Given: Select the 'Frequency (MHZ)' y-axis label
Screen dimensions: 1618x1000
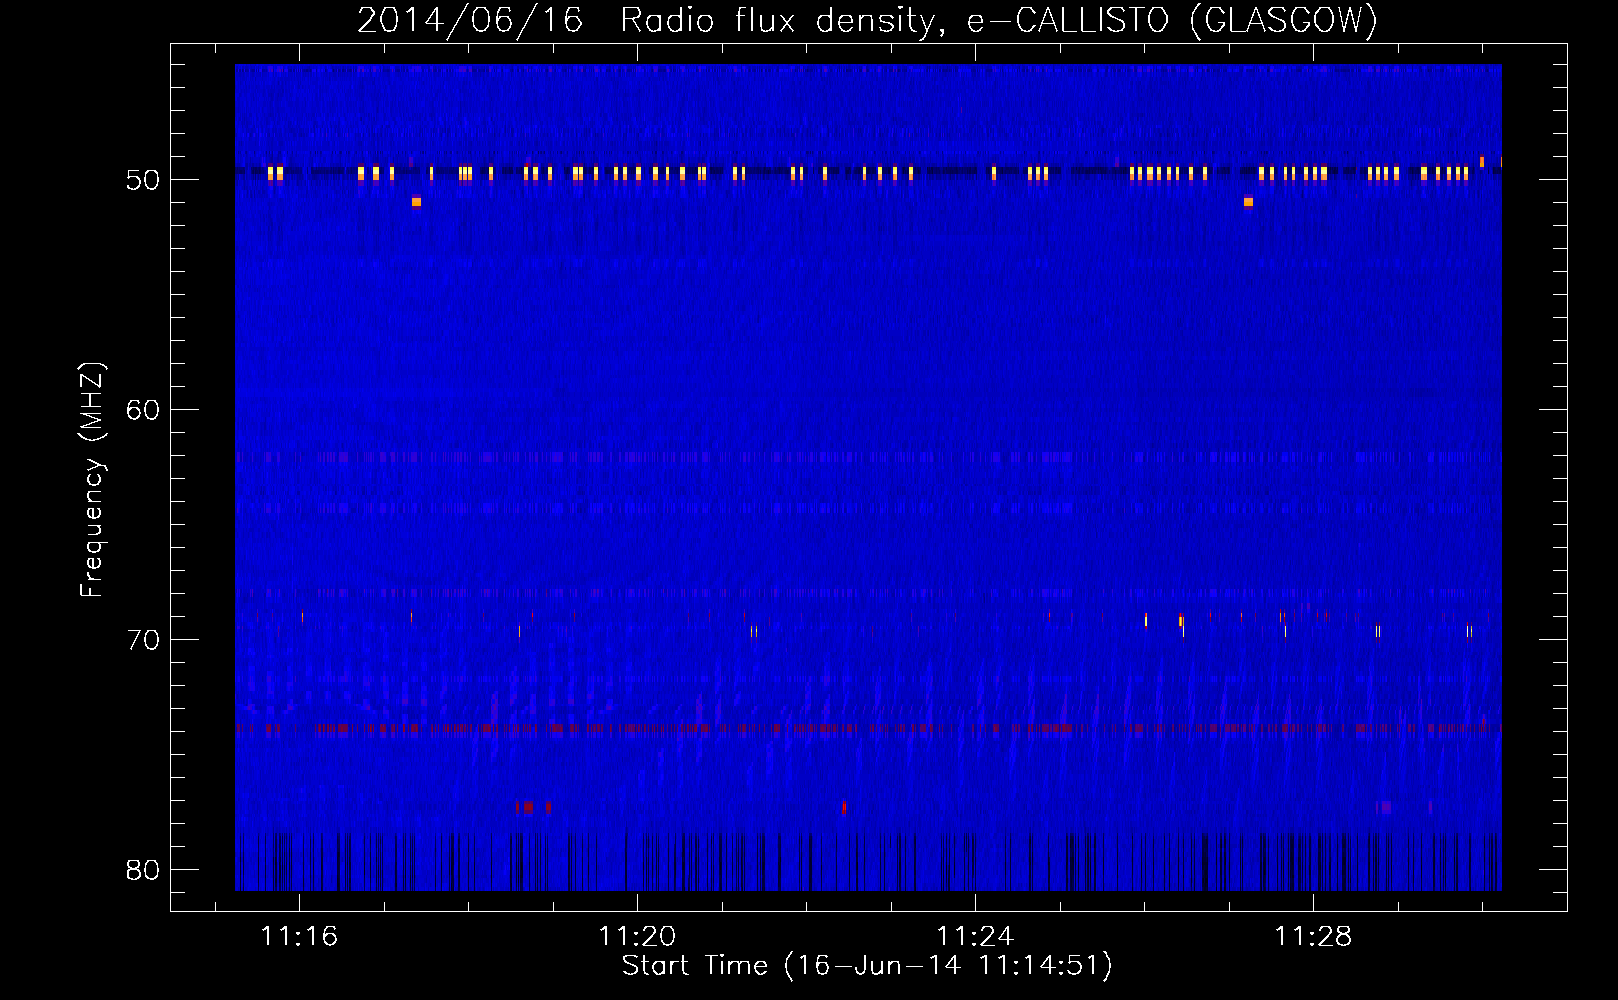Looking at the screenshot, I should [x=91, y=480].
